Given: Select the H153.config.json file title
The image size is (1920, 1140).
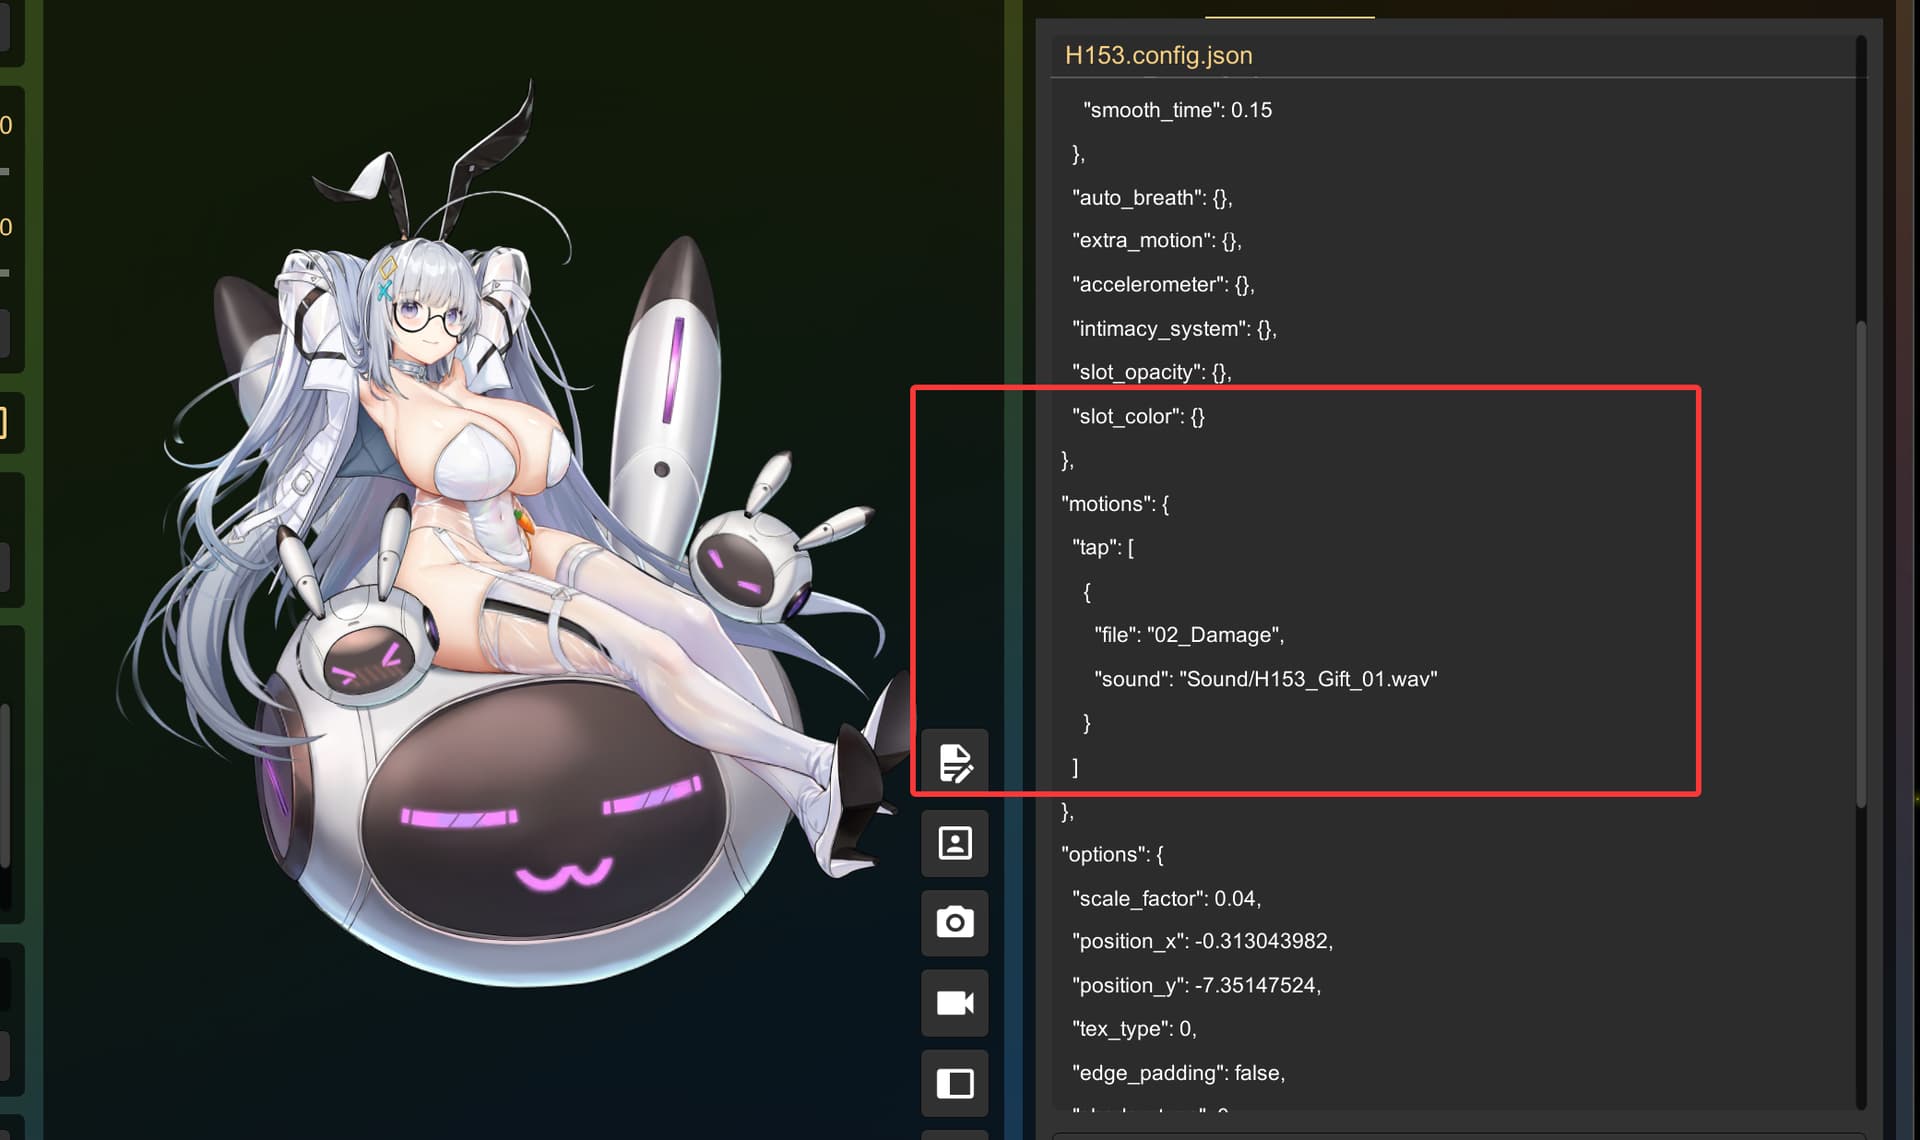Looking at the screenshot, I should click(x=1158, y=55).
